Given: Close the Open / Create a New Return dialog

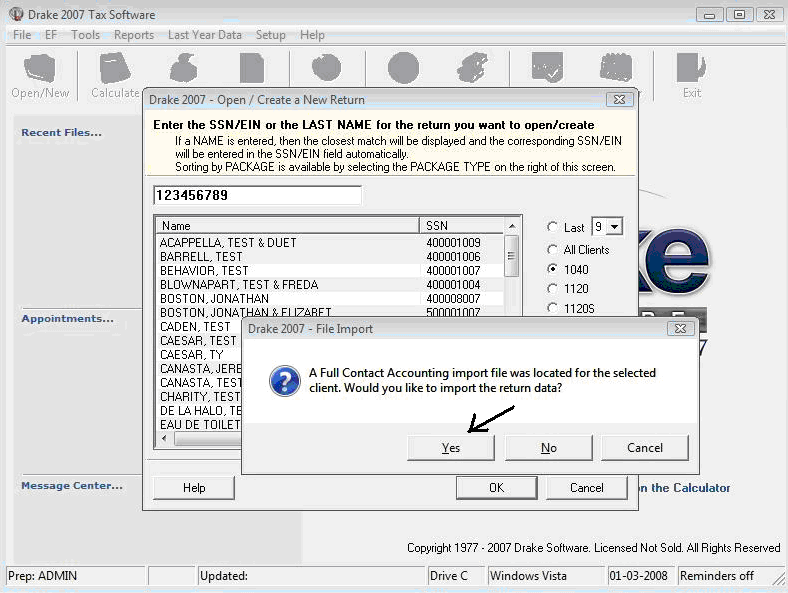Looking at the screenshot, I should 619,100.
